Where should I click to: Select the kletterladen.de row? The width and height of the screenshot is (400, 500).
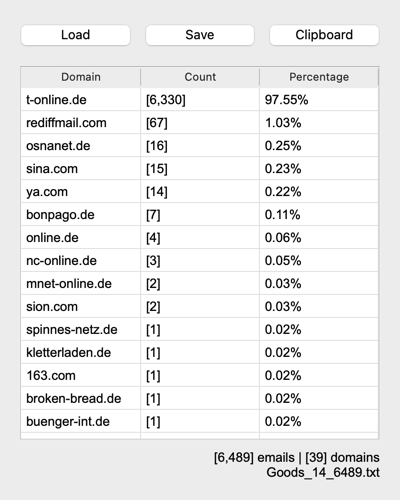200,353
